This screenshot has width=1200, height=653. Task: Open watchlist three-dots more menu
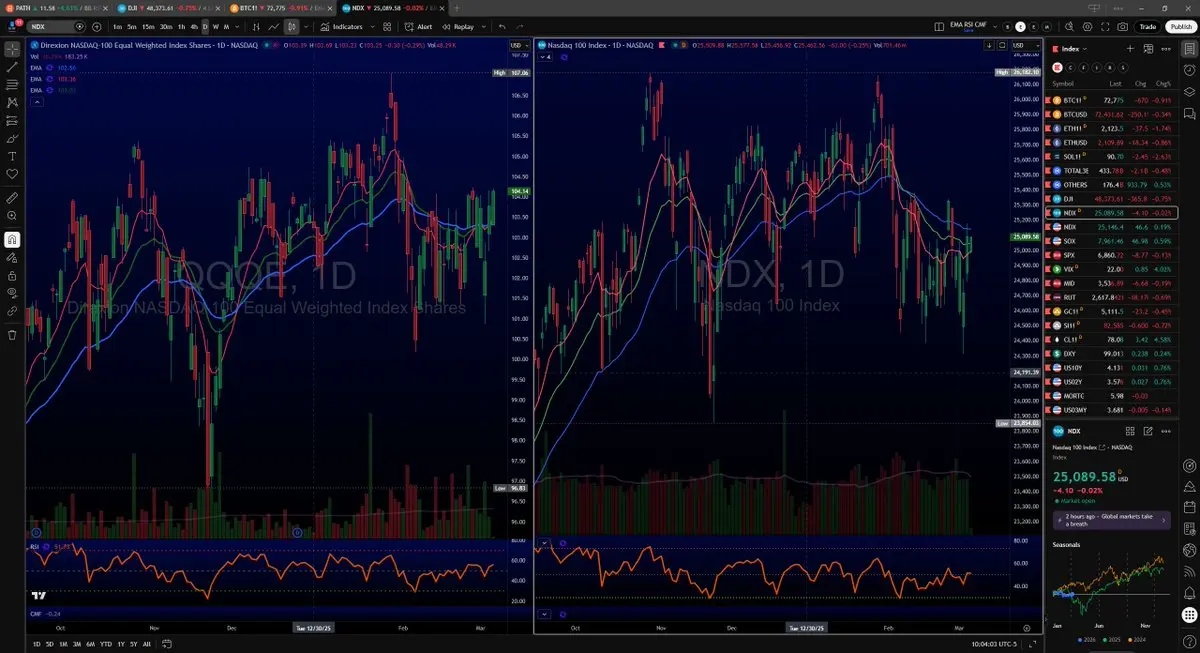click(x=1166, y=48)
